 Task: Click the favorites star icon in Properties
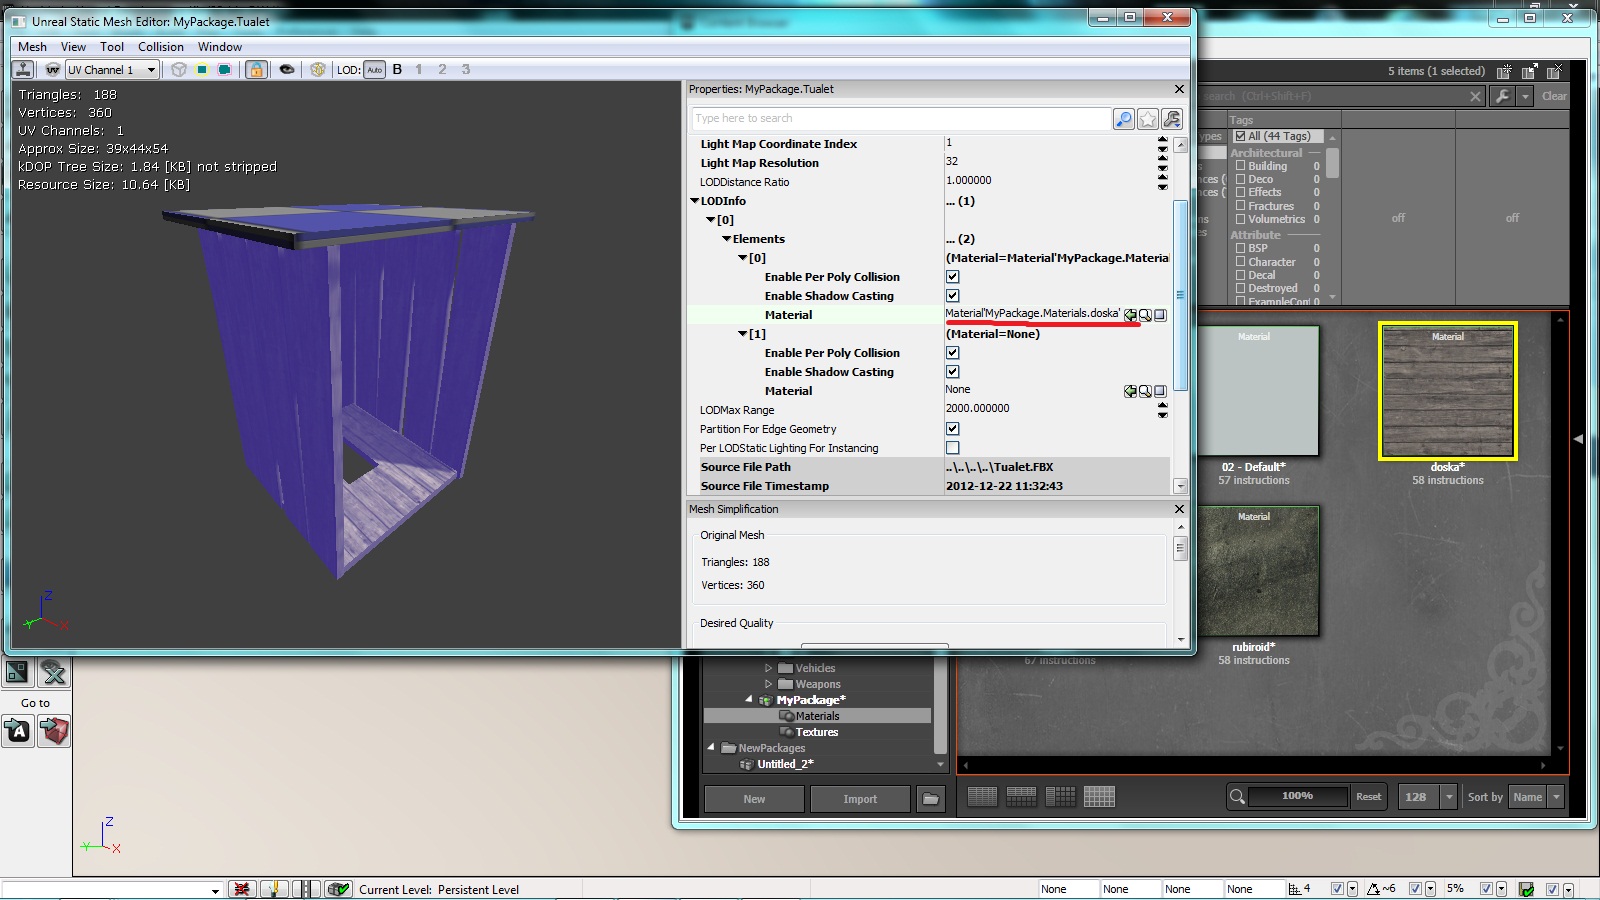pos(1148,119)
